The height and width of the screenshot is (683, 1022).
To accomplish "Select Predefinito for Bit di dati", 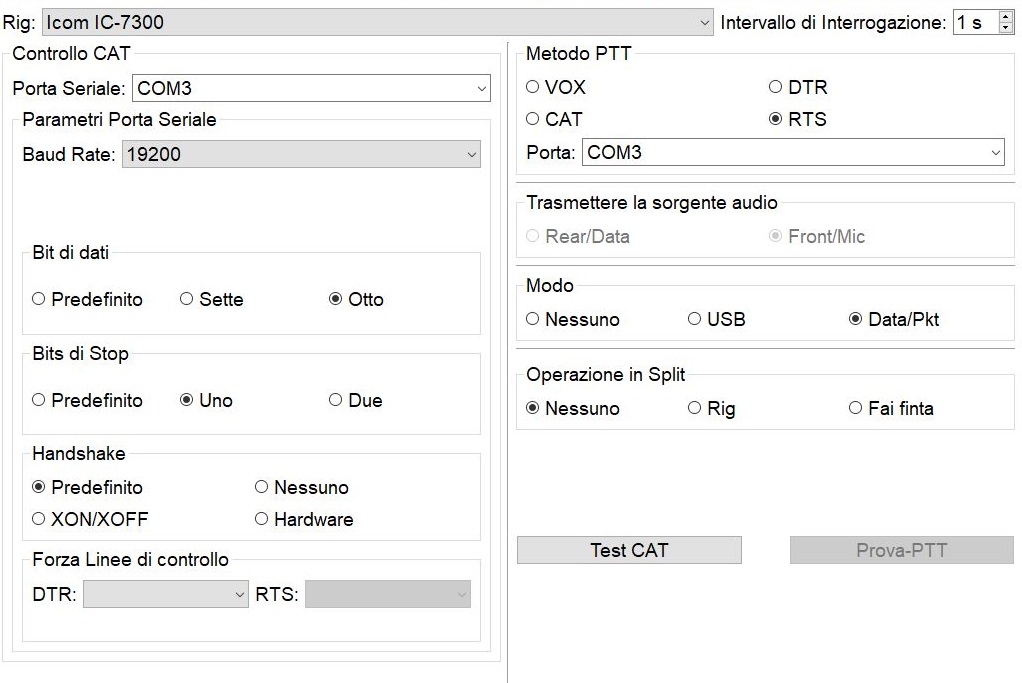I will click(39, 299).
